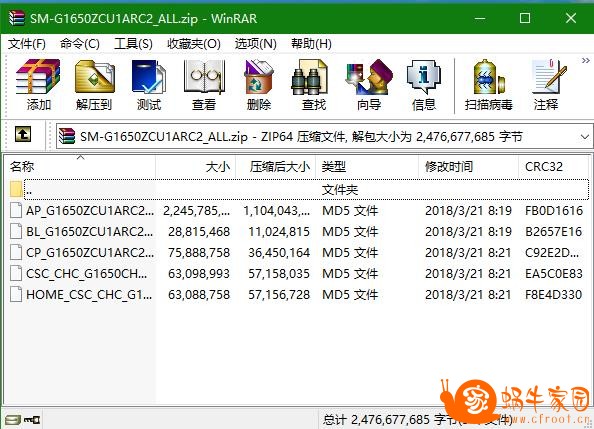Open the 选项(N) menu

(255, 44)
